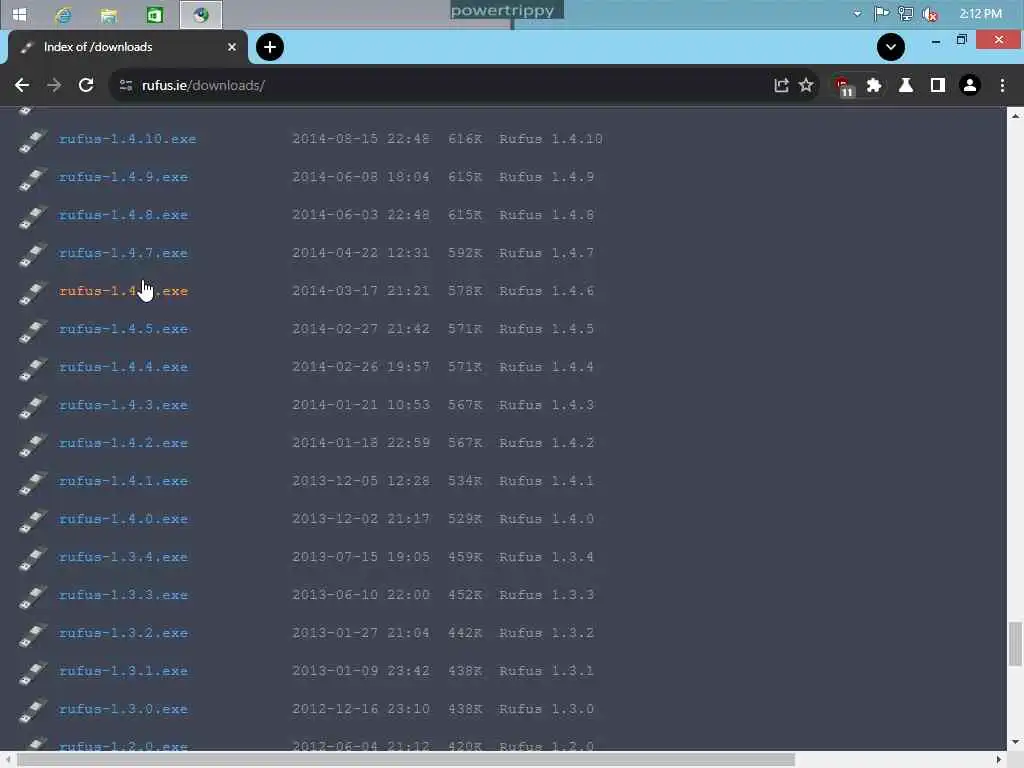Click the horizontal scroll right arrow

[999, 760]
